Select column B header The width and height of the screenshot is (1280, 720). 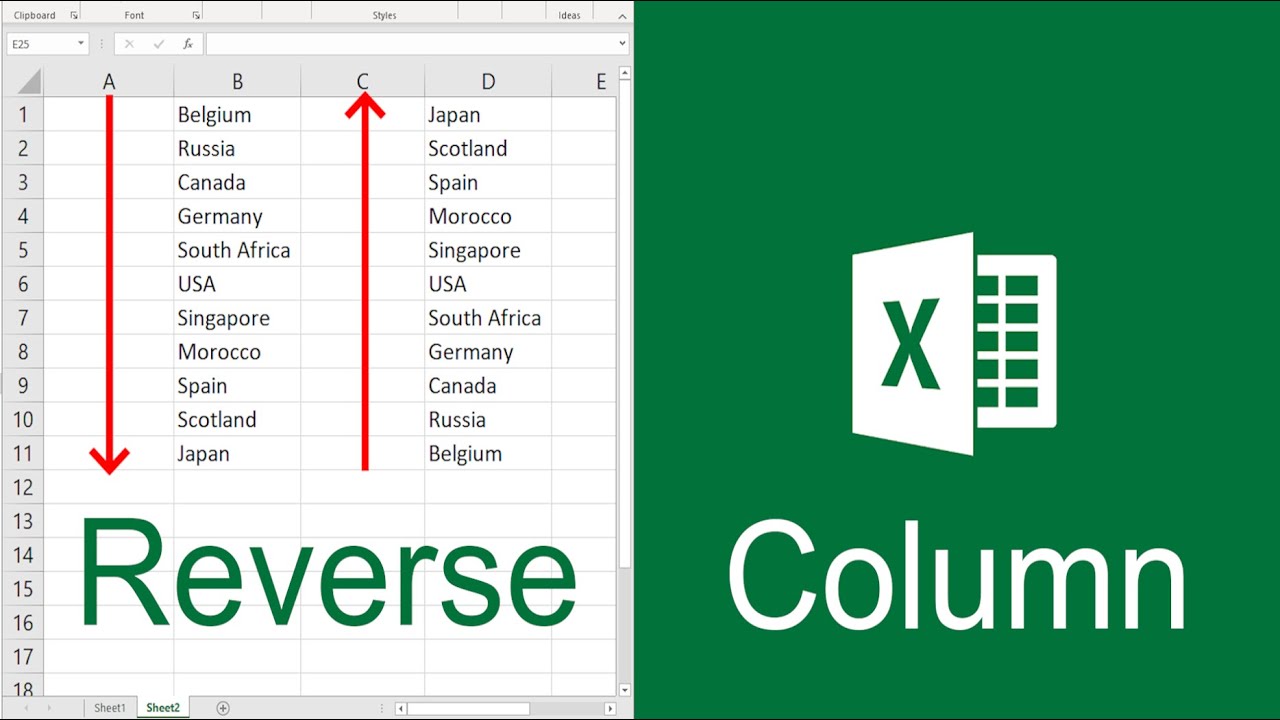coord(237,82)
